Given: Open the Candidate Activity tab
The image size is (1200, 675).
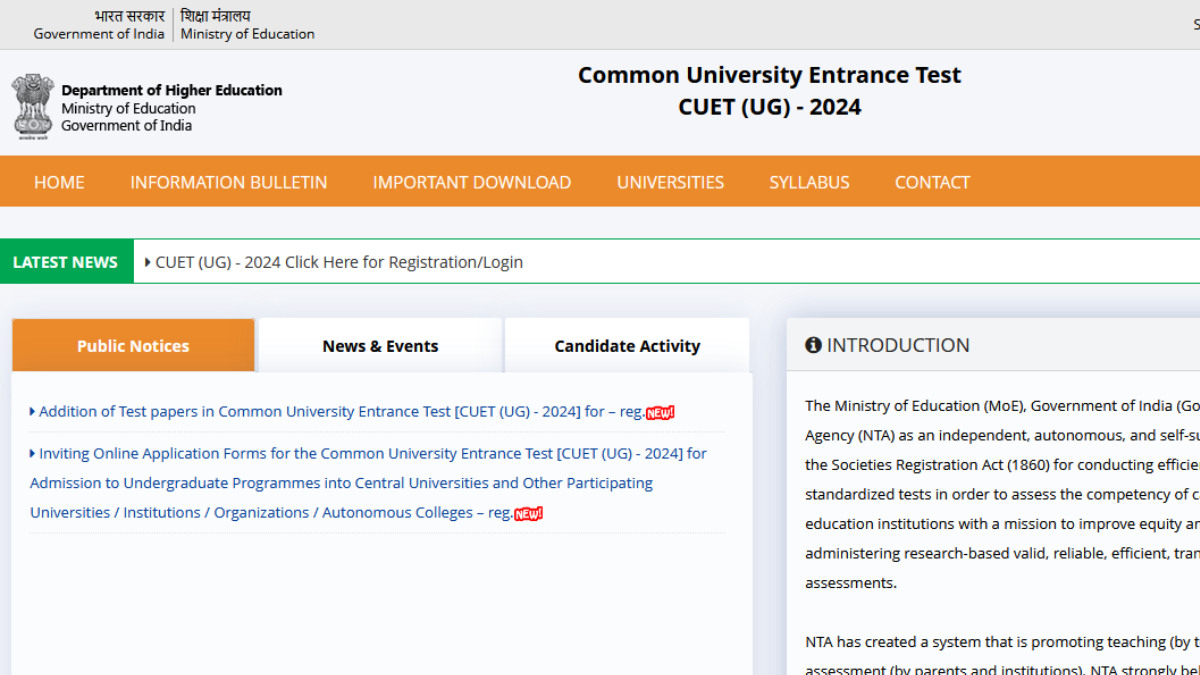Looking at the screenshot, I should (627, 346).
